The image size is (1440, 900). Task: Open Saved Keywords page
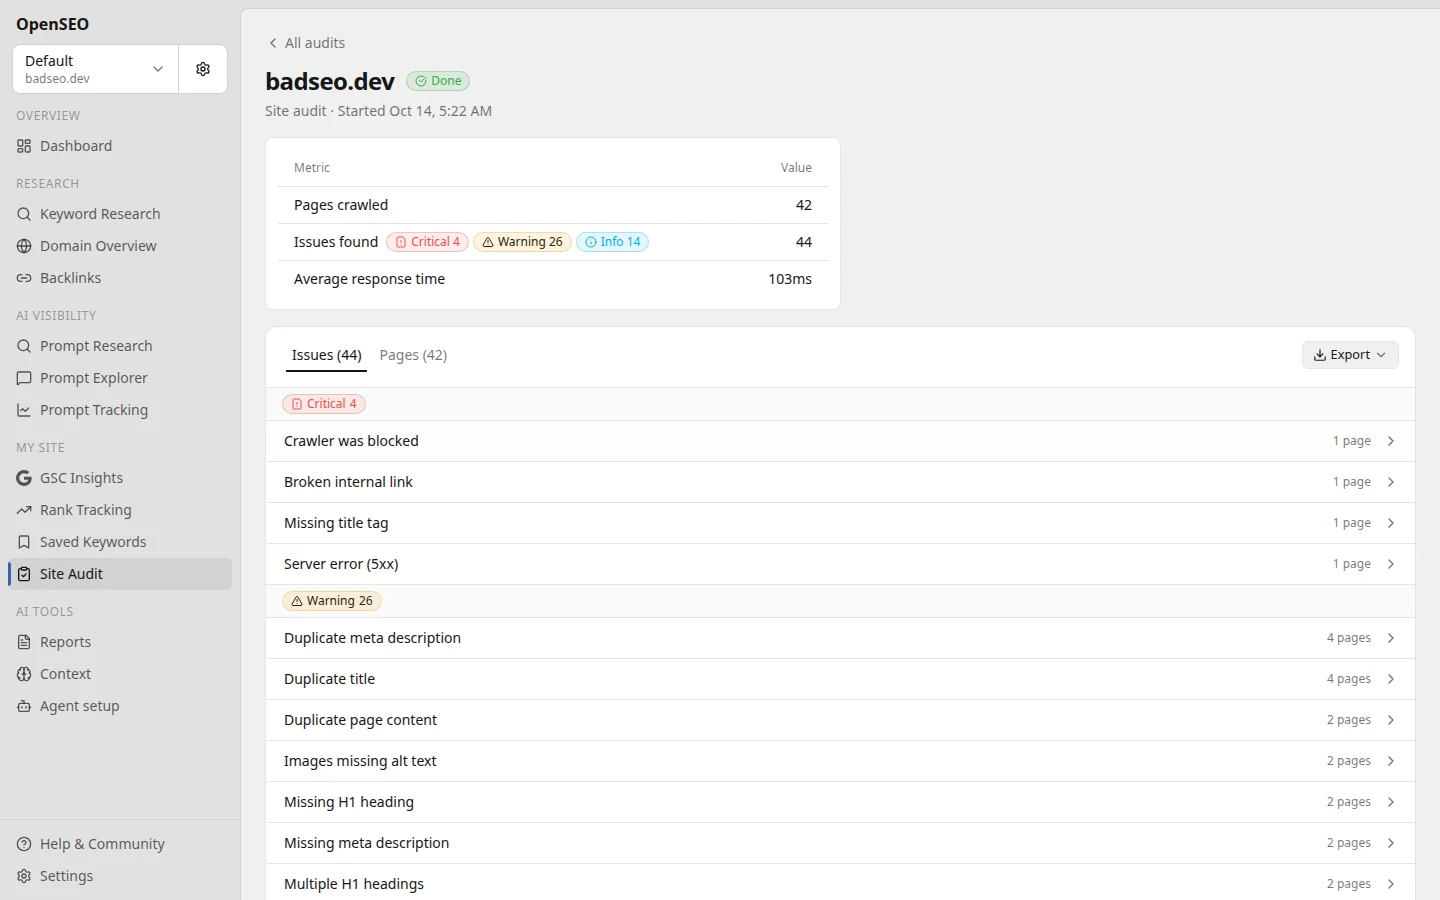(120, 542)
